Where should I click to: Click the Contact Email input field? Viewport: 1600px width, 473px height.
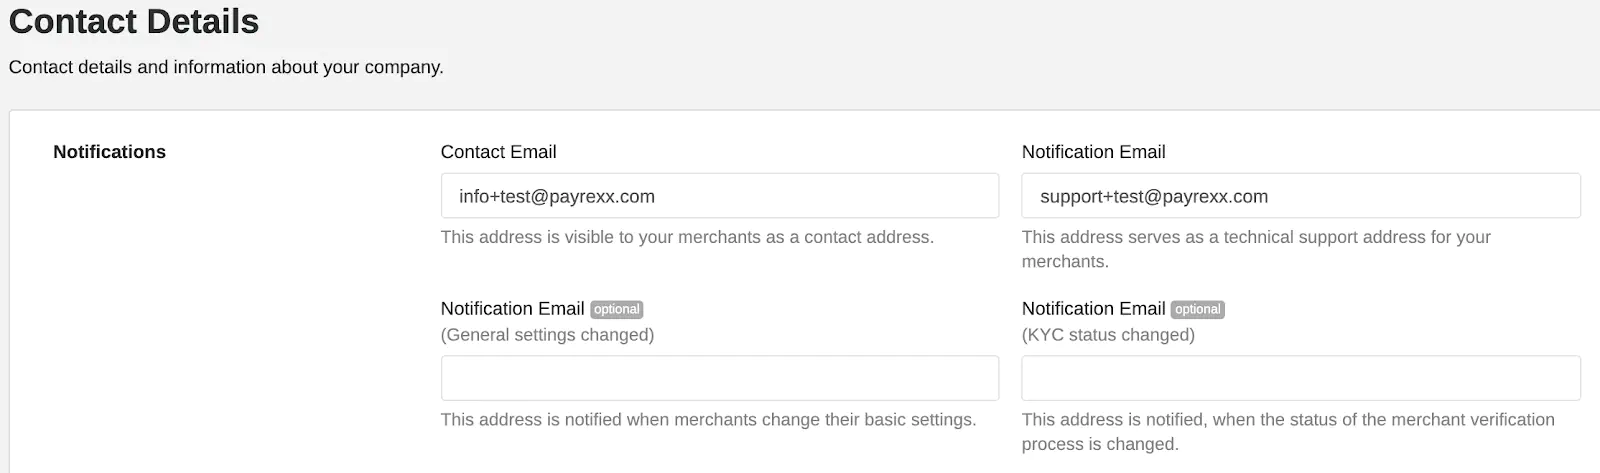pos(719,196)
